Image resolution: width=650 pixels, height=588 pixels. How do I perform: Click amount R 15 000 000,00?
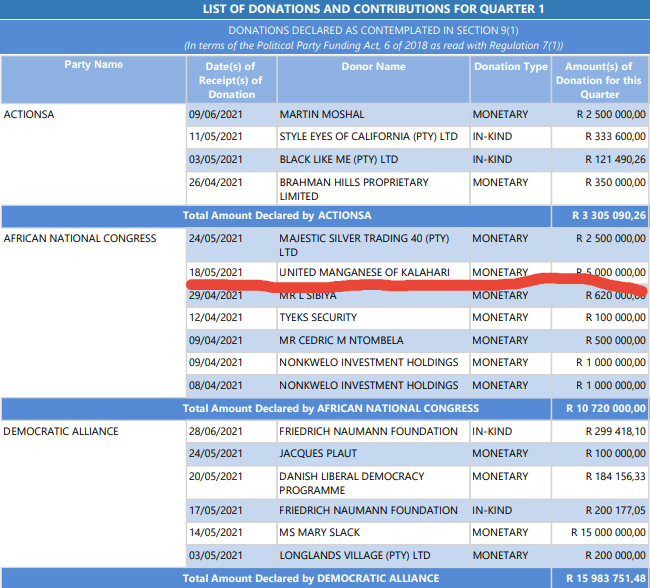(x=608, y=532)
